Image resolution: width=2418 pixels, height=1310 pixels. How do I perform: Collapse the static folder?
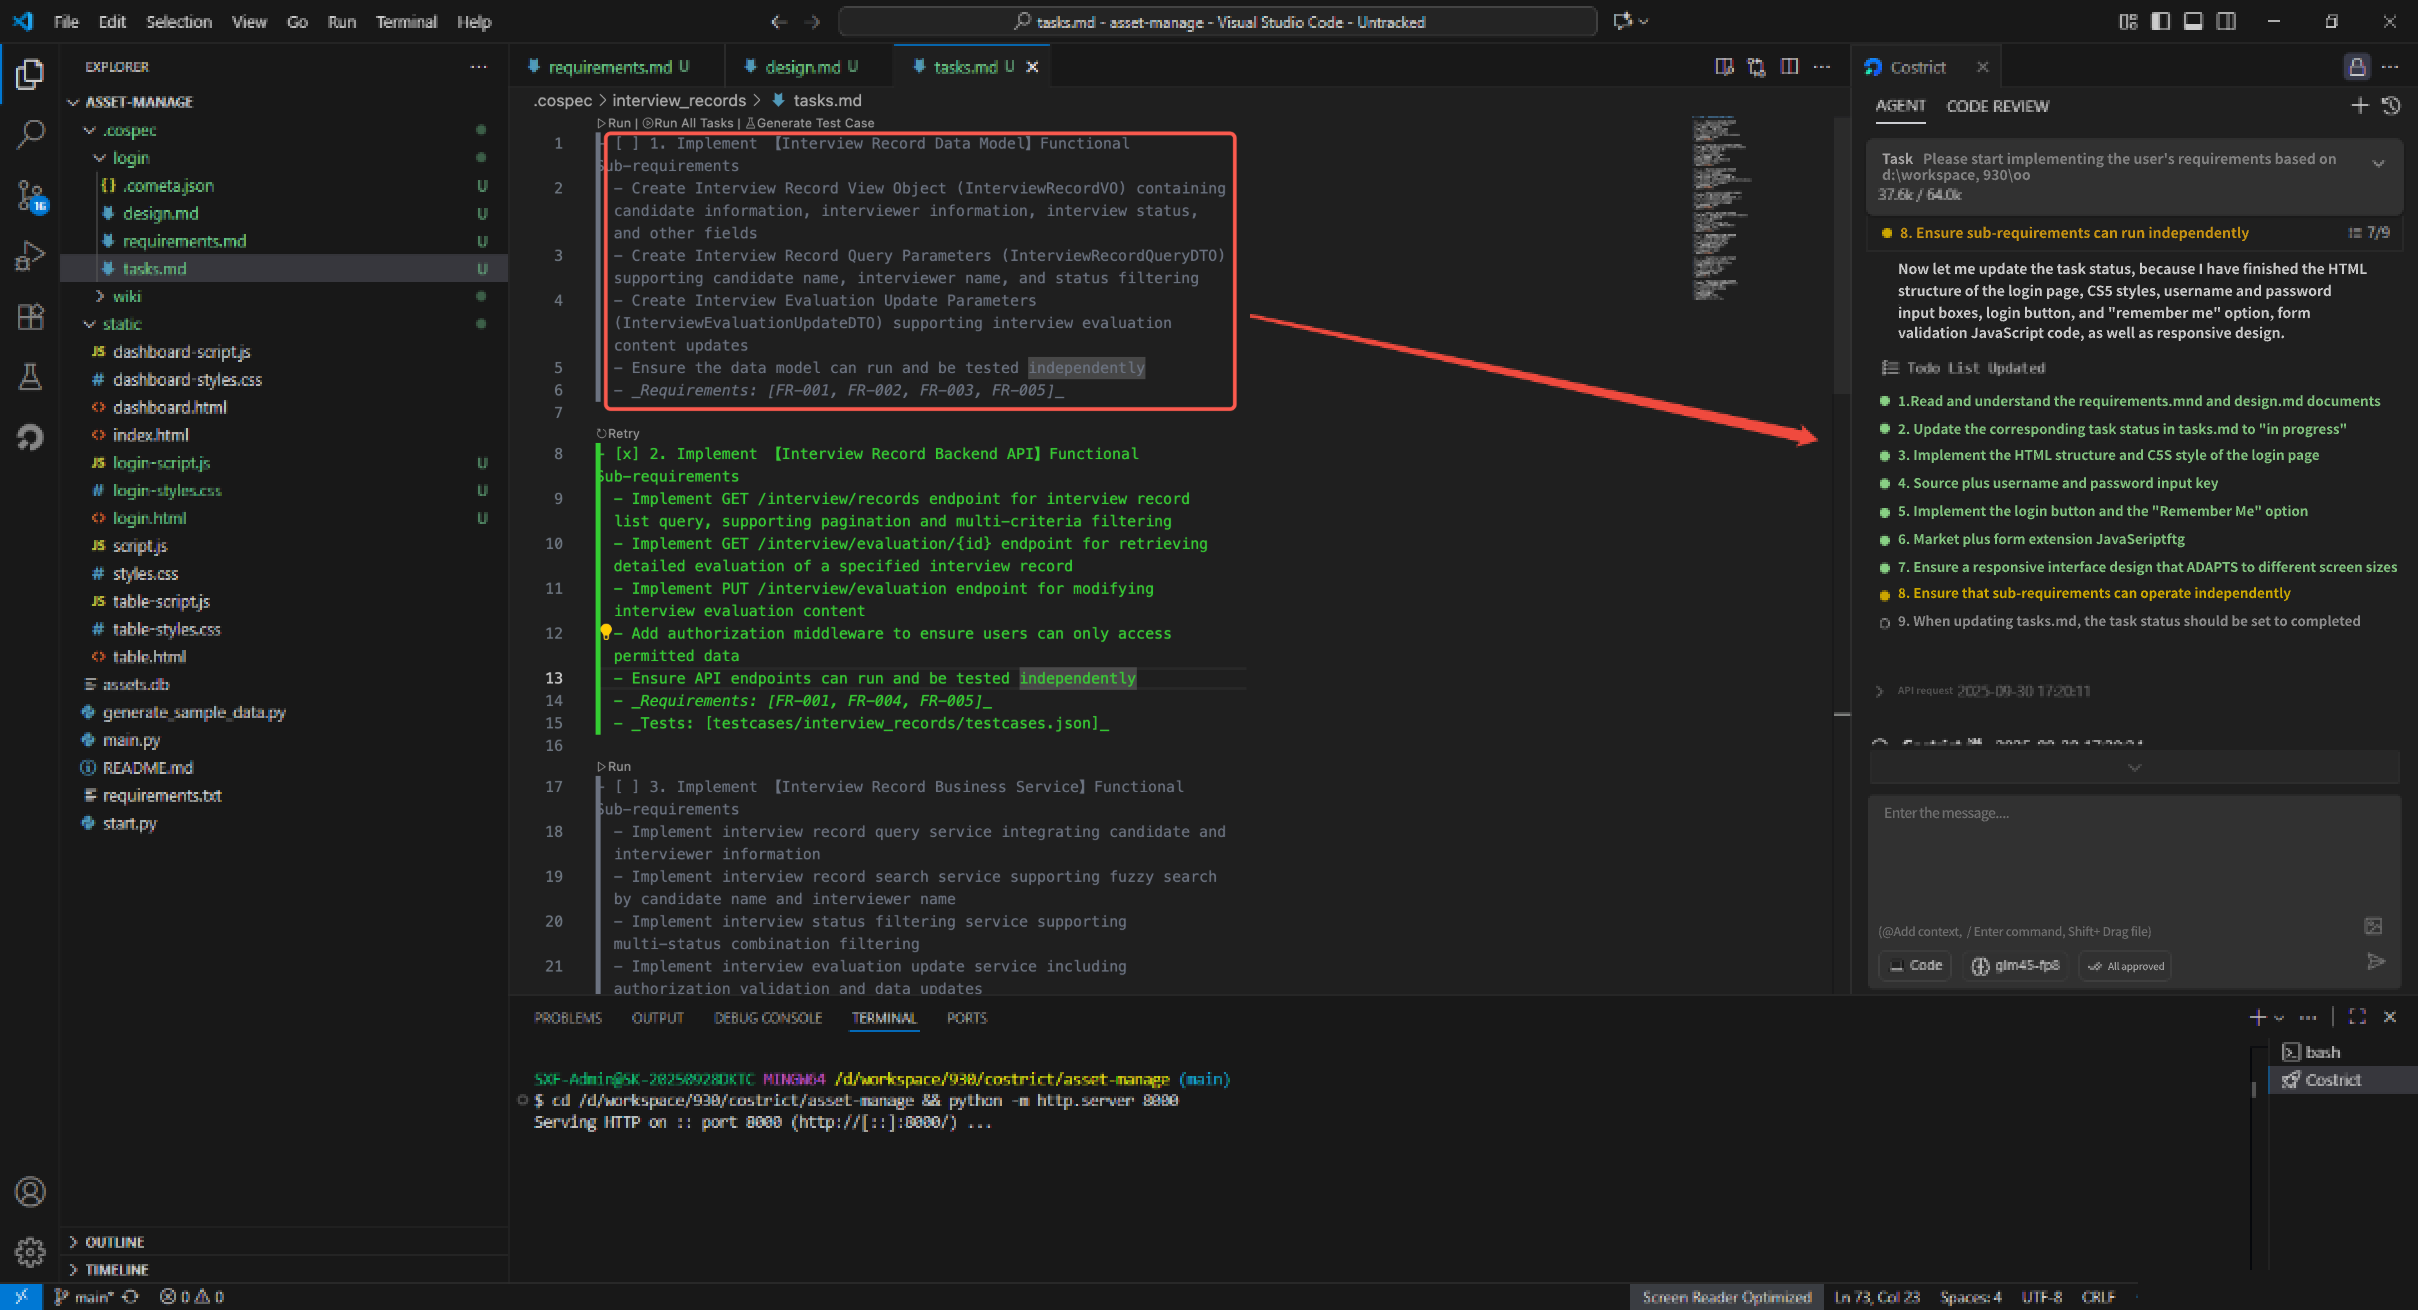tap(90, 324)
